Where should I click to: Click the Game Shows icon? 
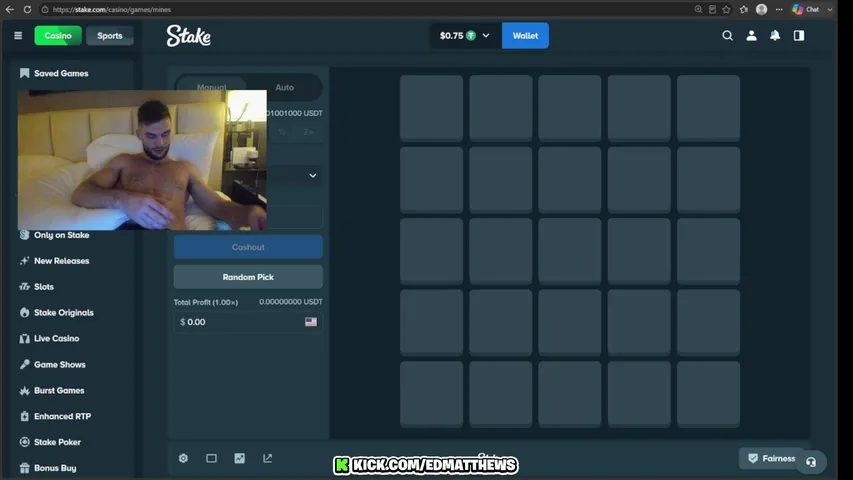(24, 365)
